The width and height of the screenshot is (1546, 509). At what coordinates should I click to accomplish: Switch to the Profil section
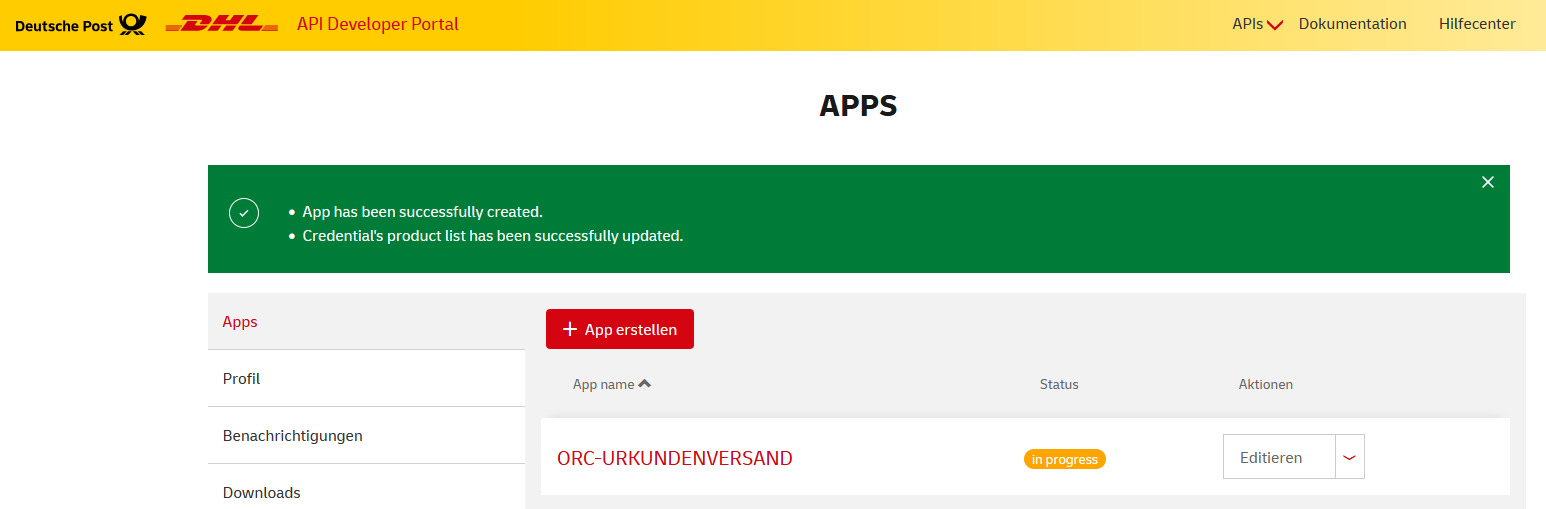pos(241,379)
